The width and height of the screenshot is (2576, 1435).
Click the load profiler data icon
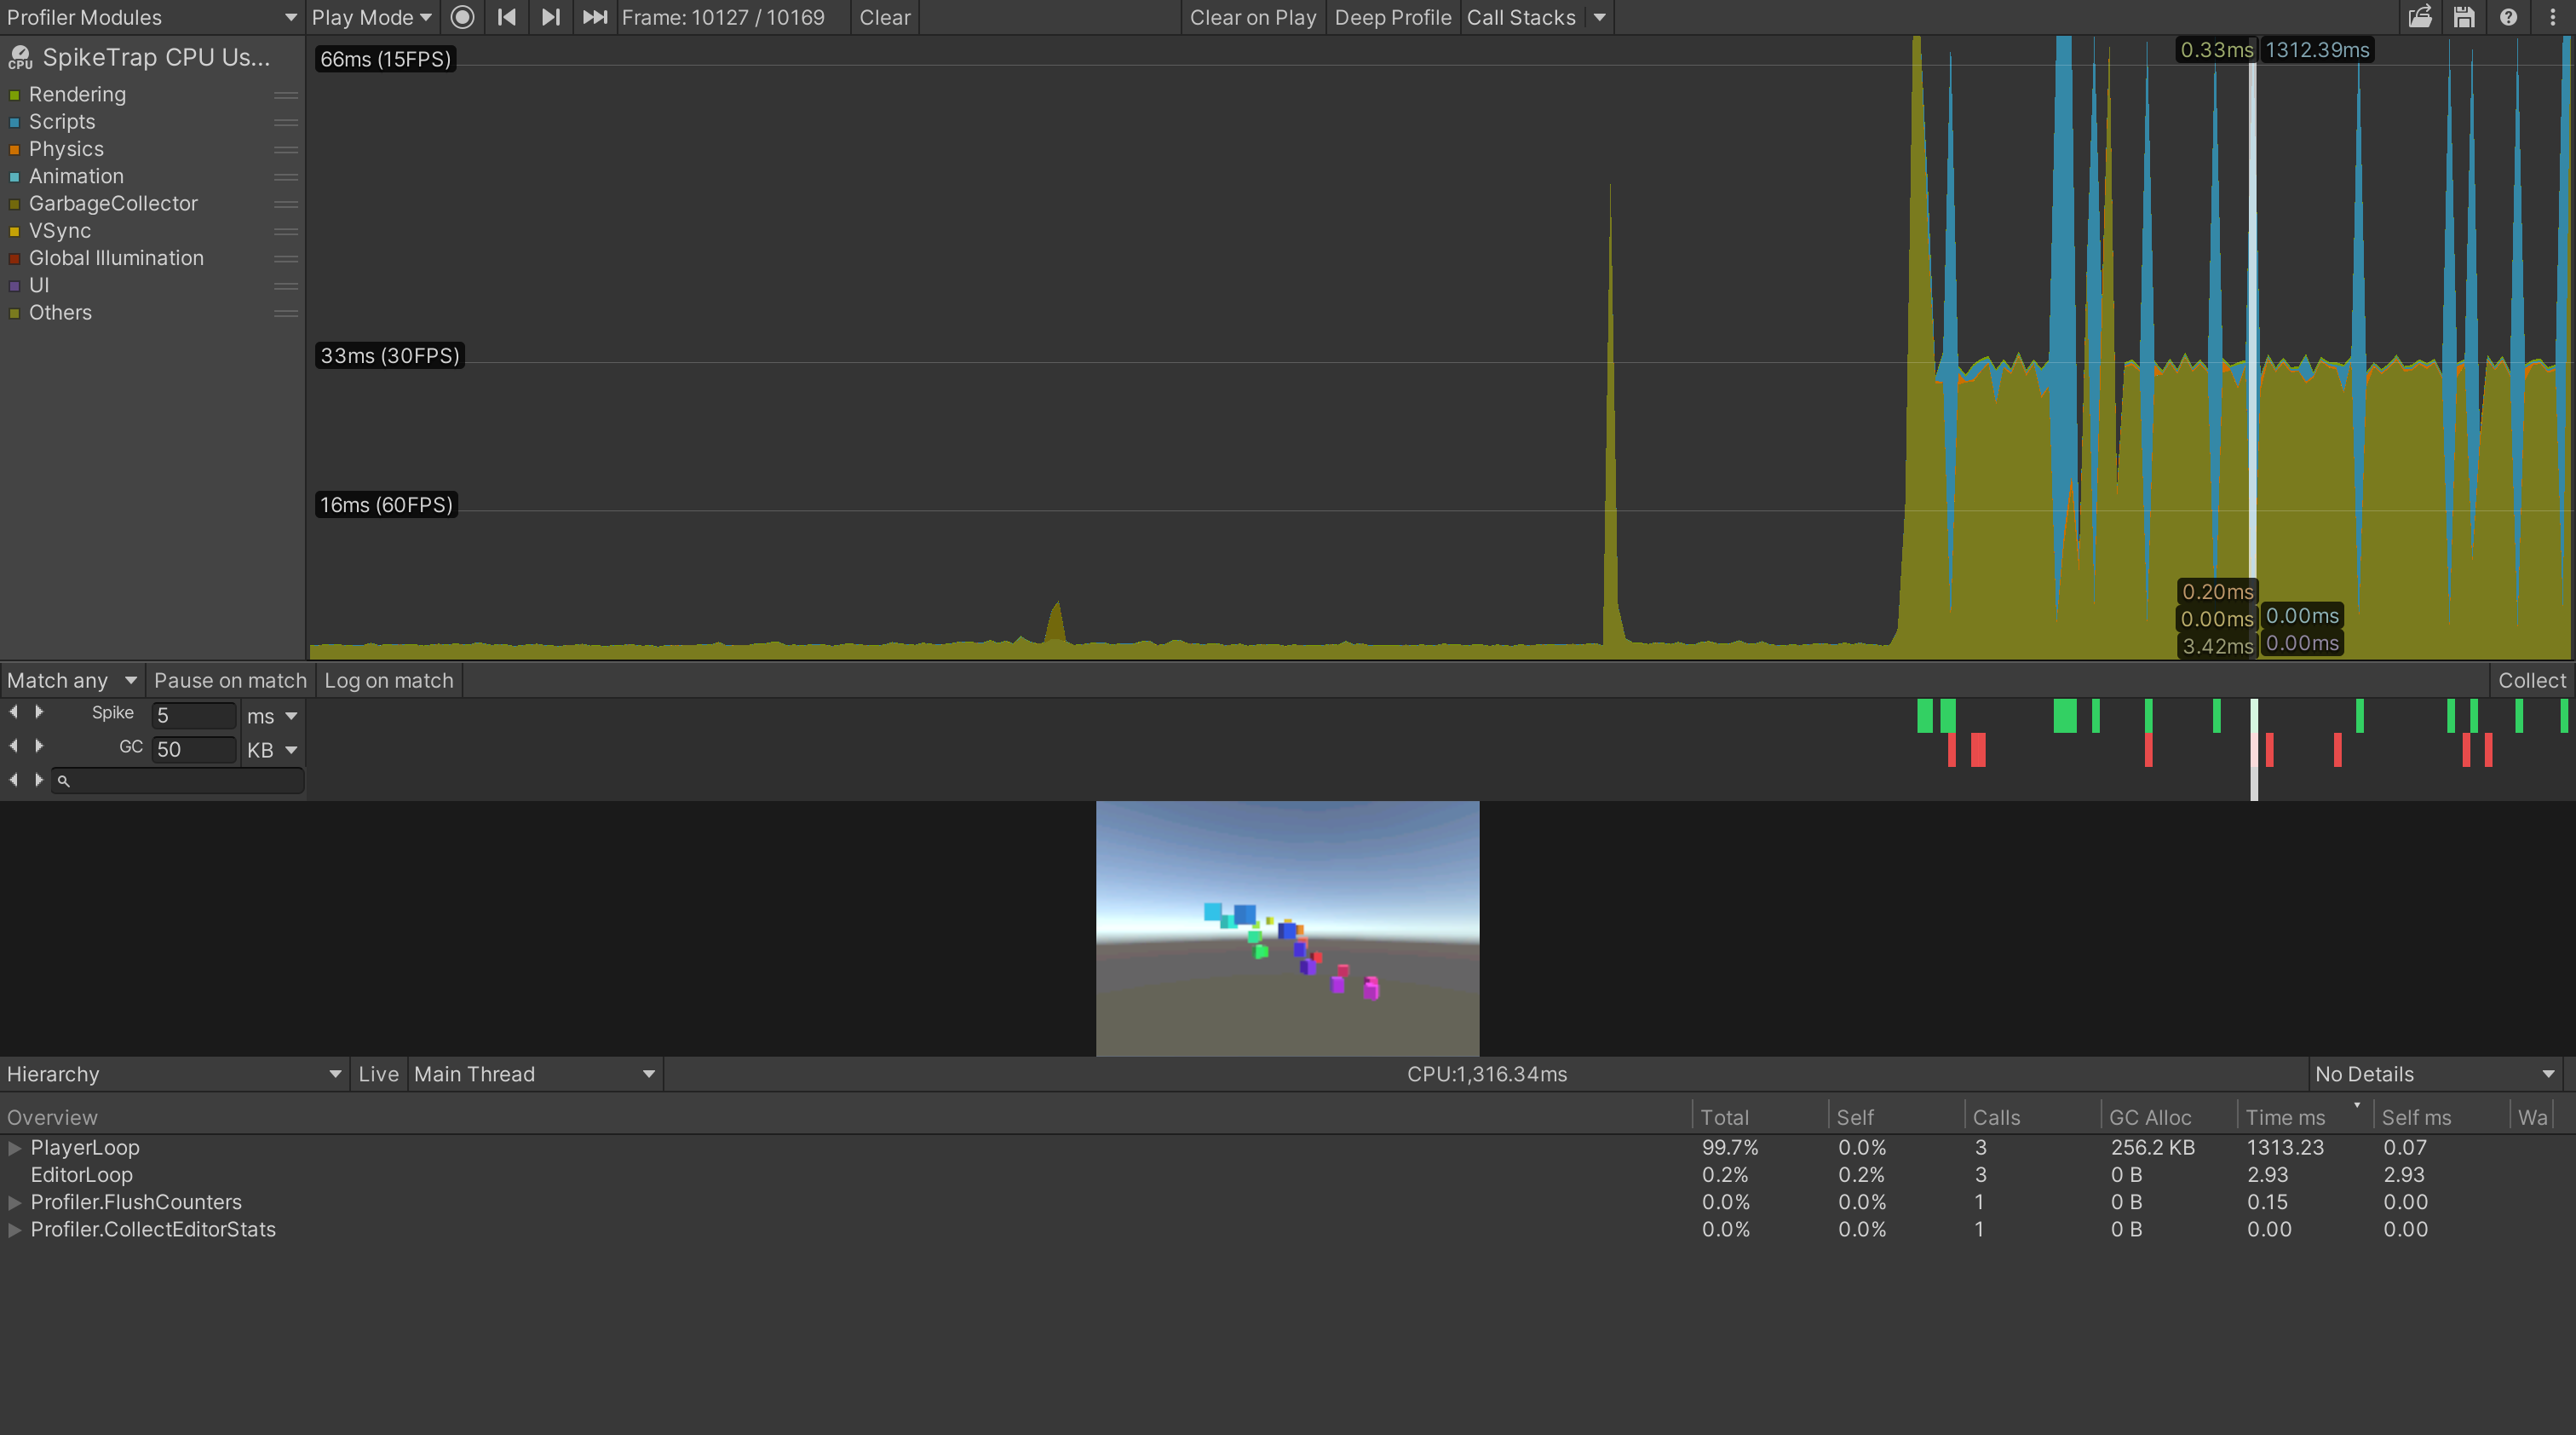click(x=2420, y=17)
